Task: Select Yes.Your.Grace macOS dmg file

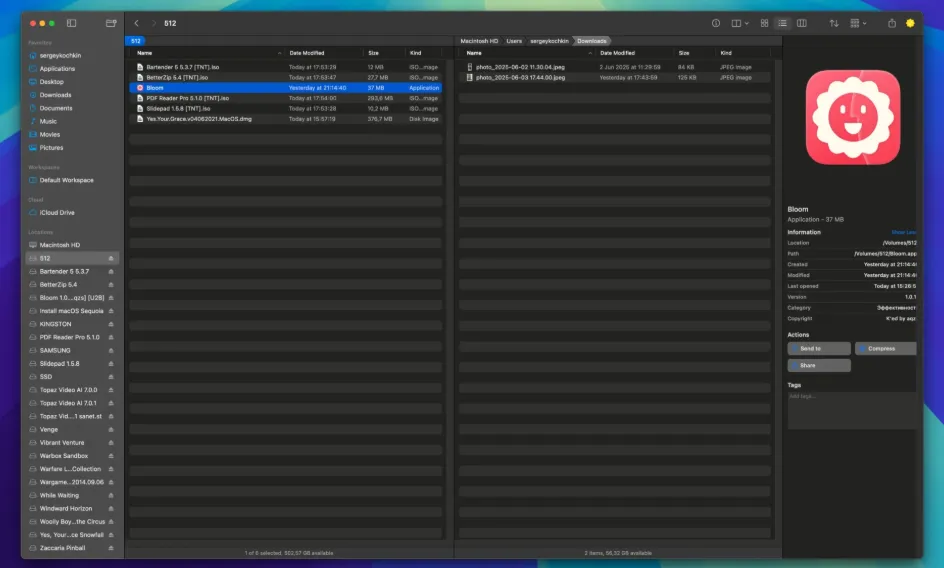Action: pos(286,119)
